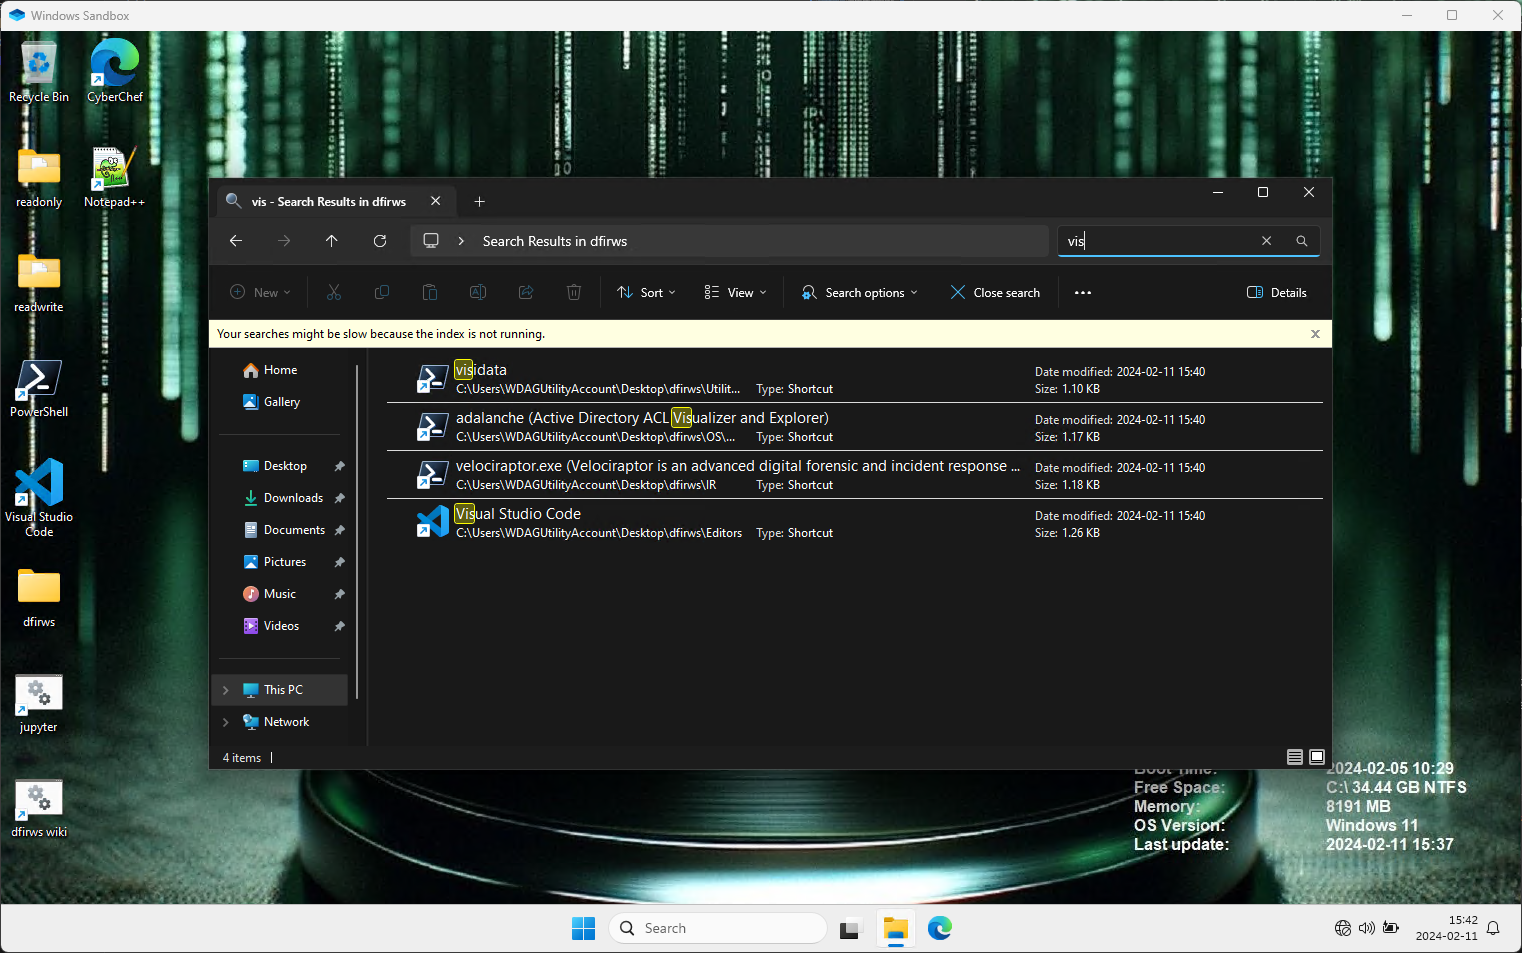
Task: Select Gallery in navigation pane
Action: tap(281, 402)
